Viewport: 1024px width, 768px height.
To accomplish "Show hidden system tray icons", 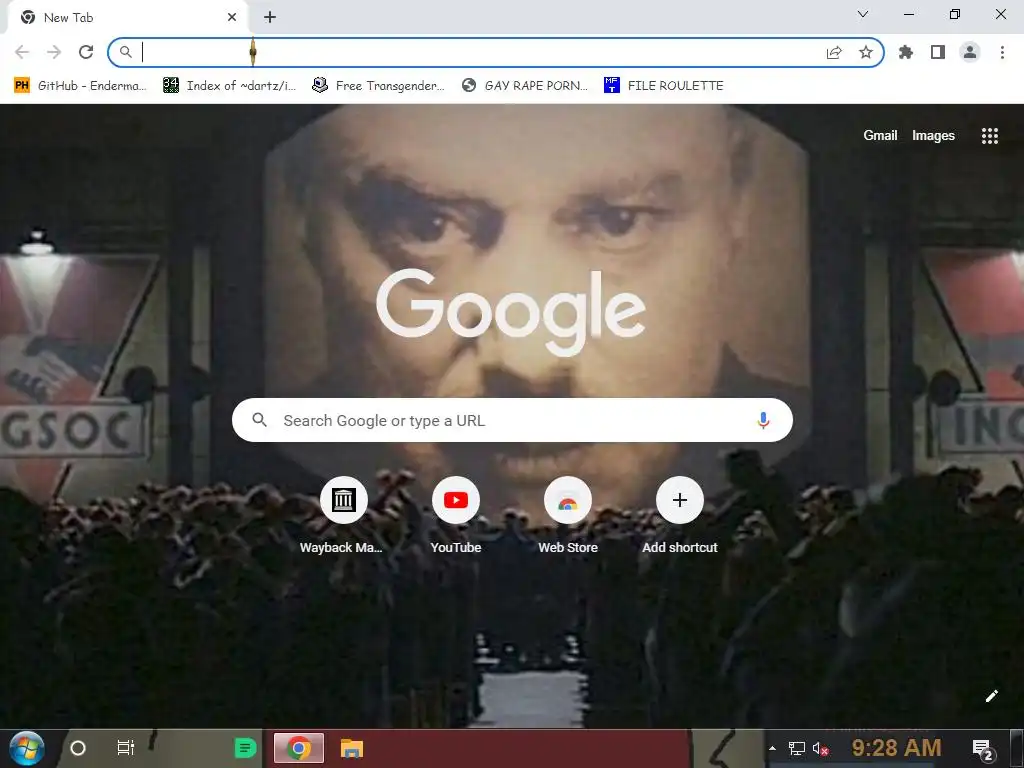I will [x=773, y=748].
